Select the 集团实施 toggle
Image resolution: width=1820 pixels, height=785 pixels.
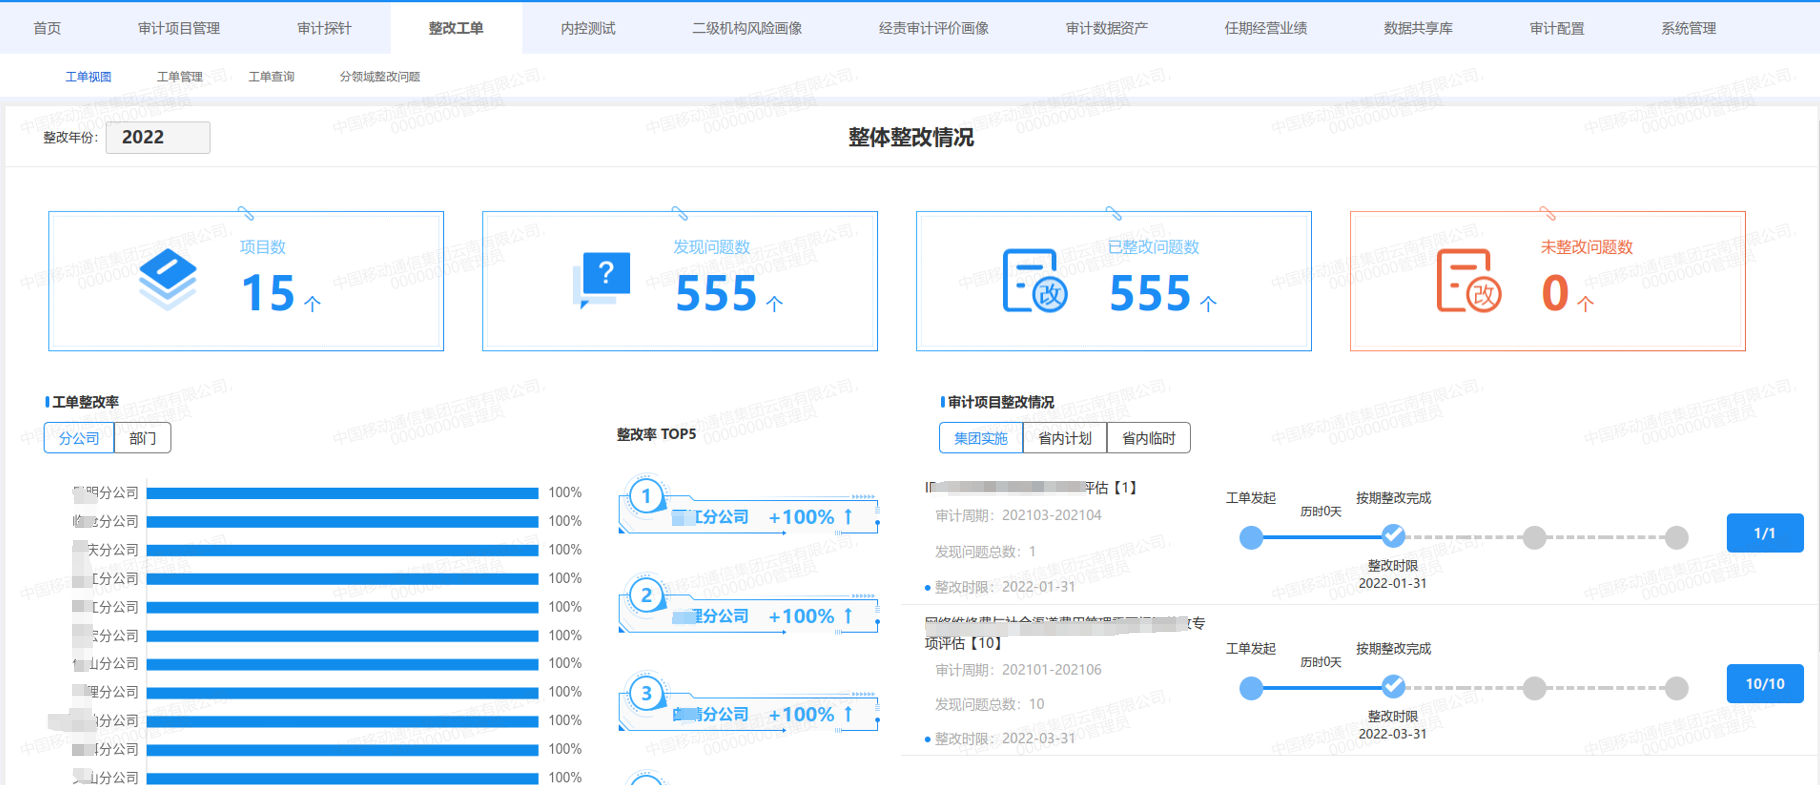click(x=981, y=438)
